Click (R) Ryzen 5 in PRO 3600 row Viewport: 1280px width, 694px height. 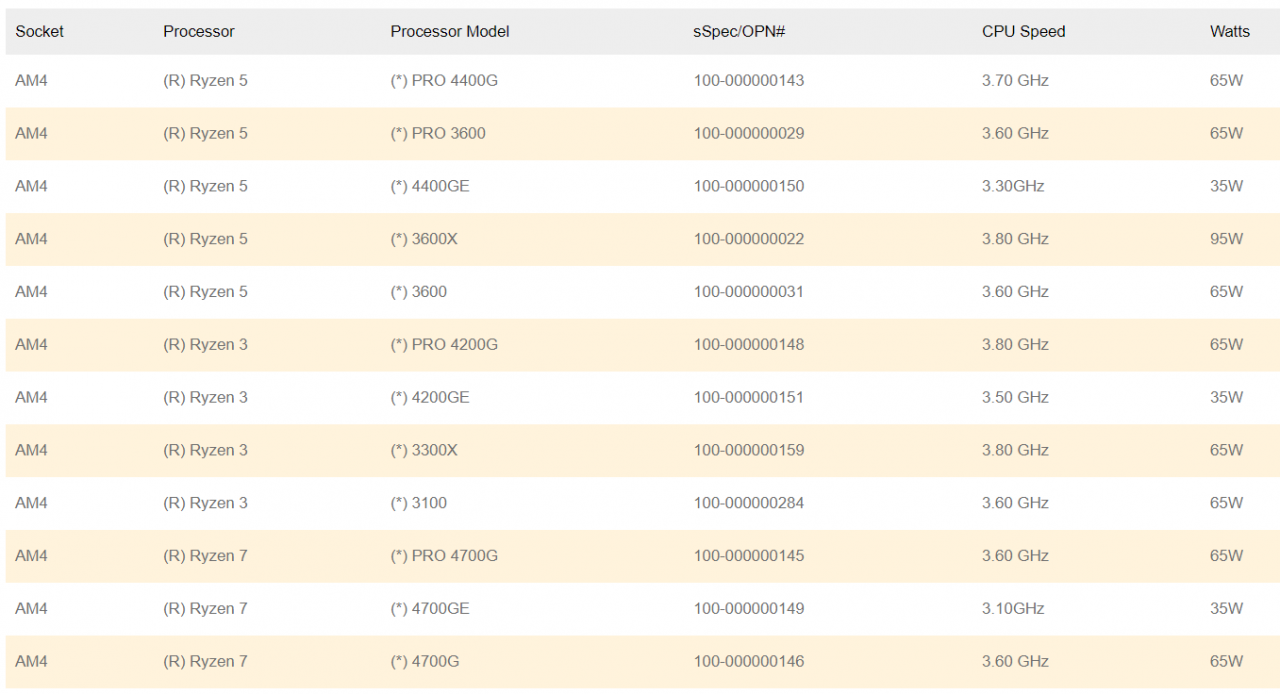coord(205,134)
